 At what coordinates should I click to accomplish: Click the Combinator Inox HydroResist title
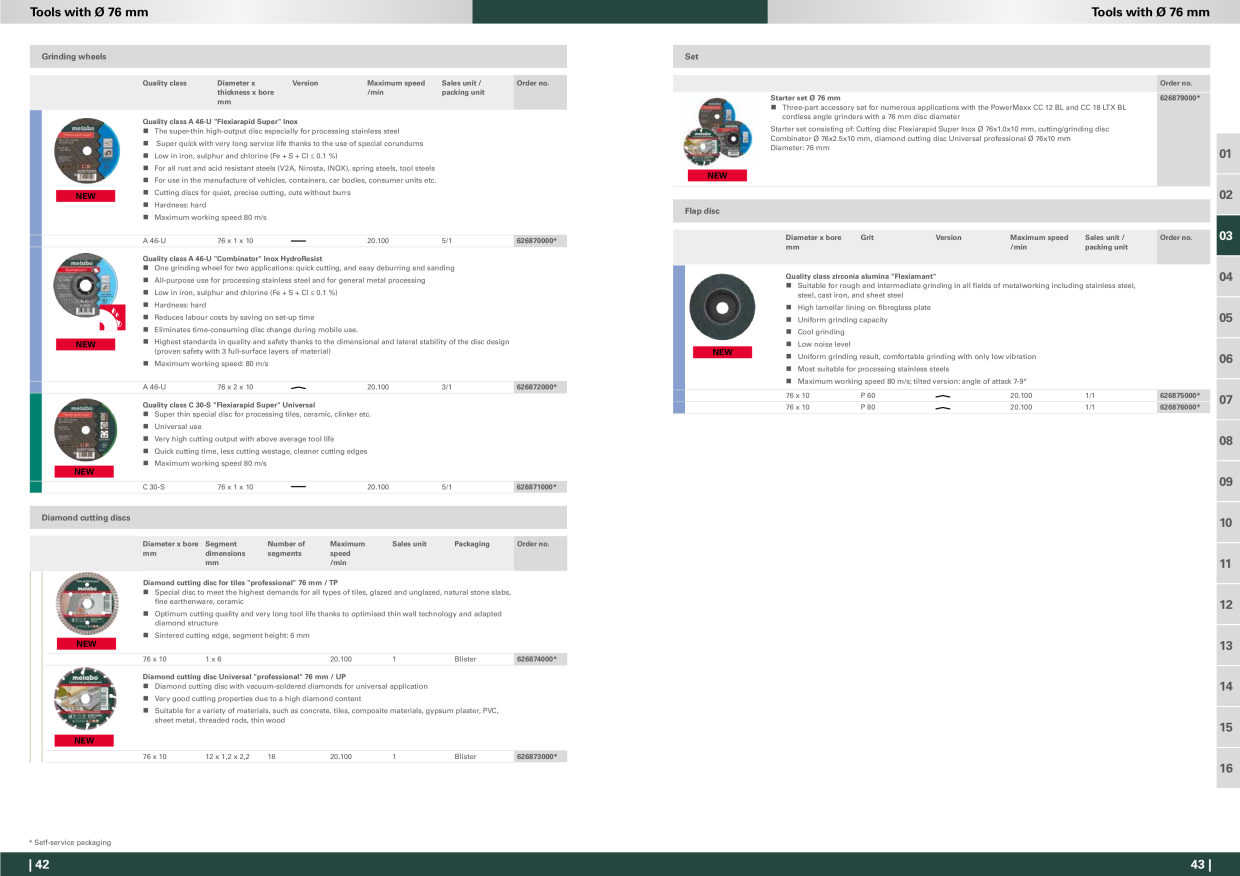point(232,258)
